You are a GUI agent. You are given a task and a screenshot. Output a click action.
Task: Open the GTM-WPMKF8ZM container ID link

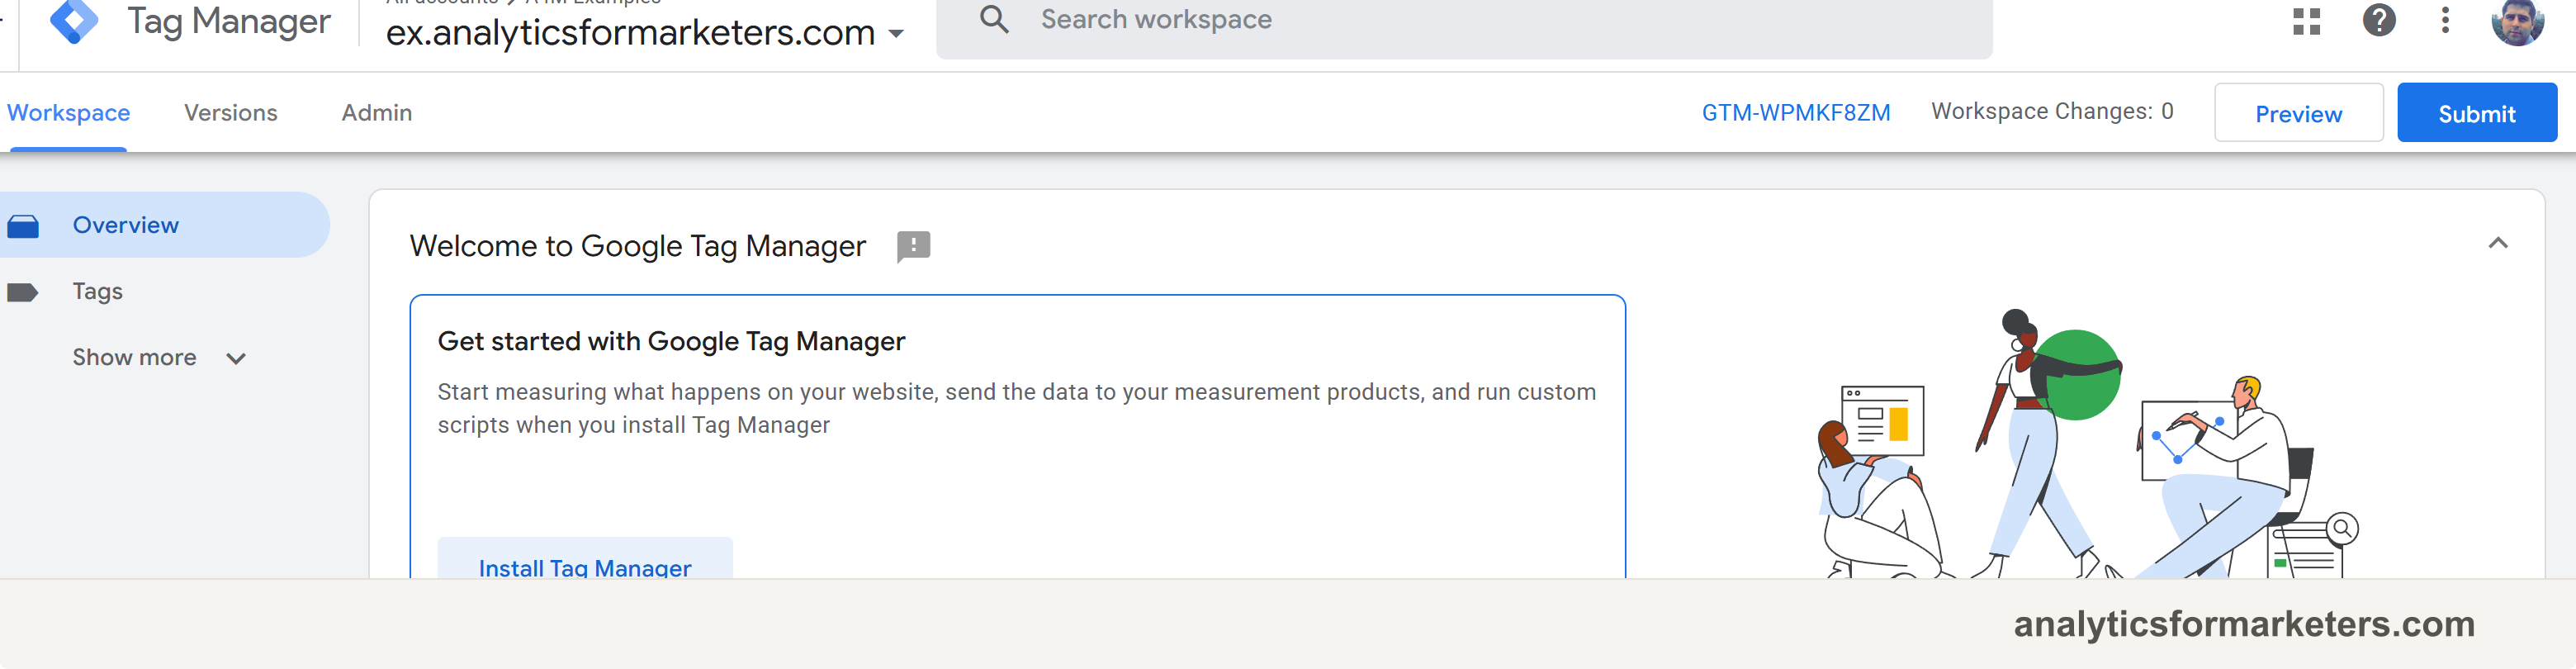pos(1795,113)
